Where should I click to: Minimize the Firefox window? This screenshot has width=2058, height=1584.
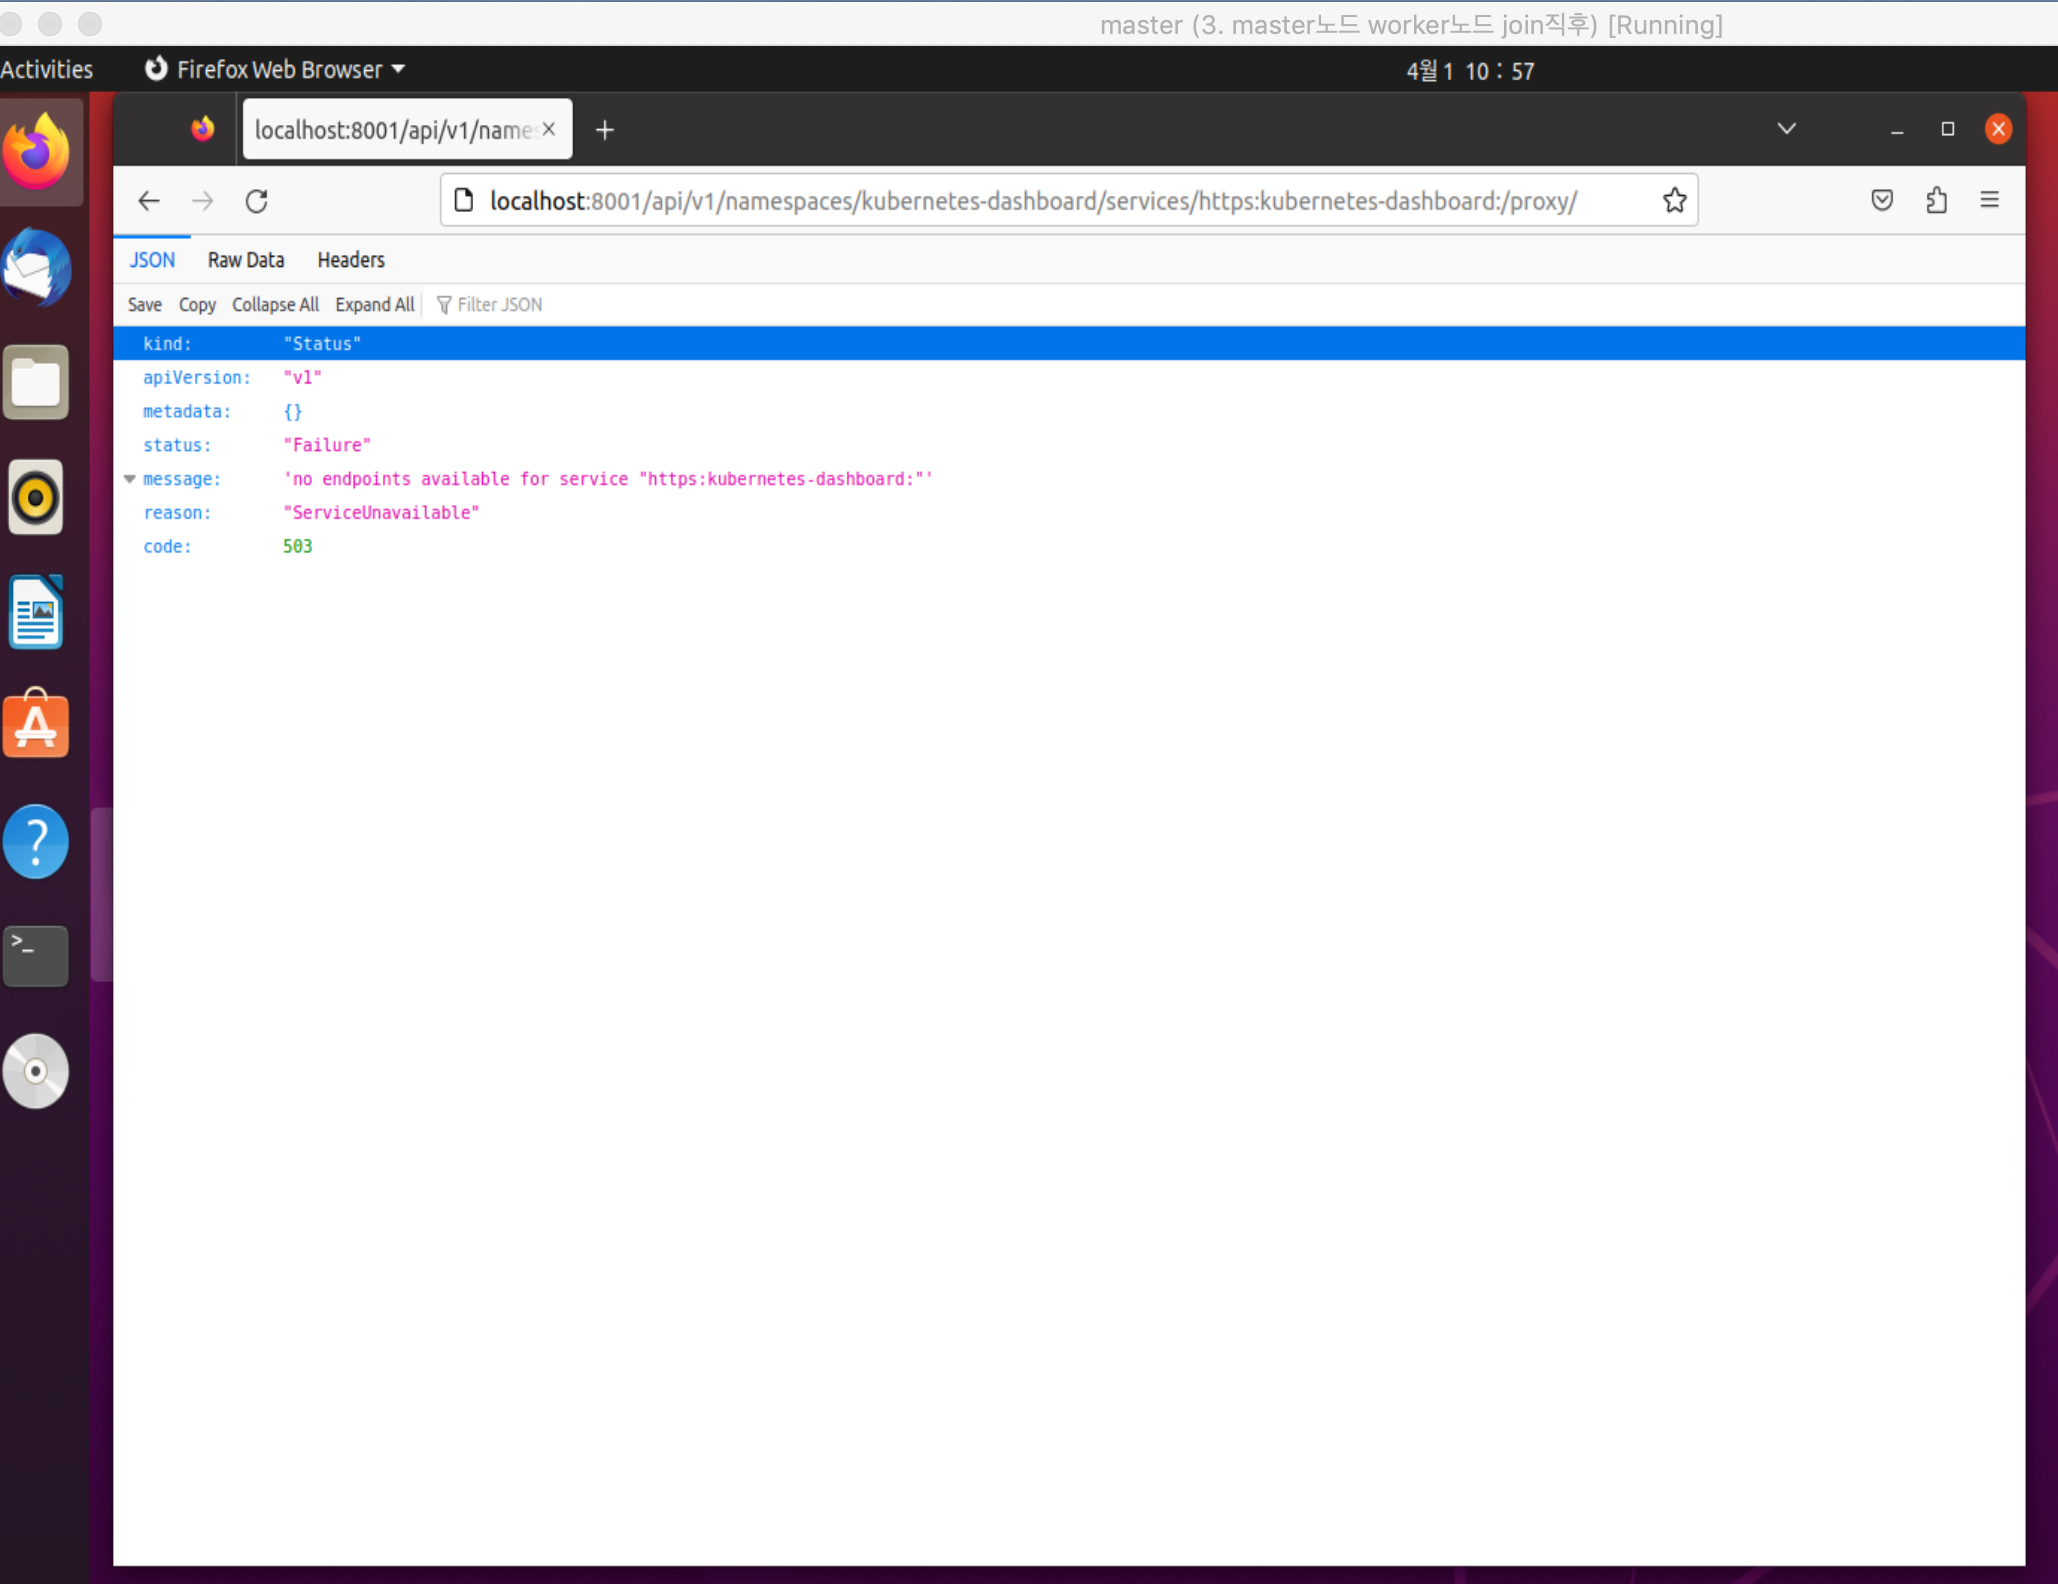tap(1897, 129)
